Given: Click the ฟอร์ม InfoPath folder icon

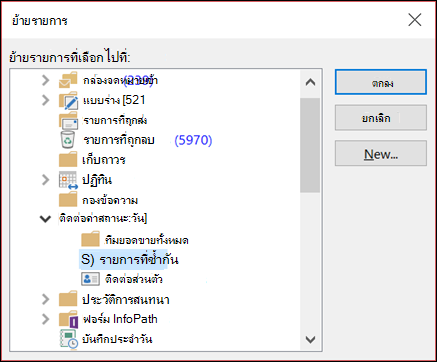Looking at the screenshot, I should tap(68, 320).
